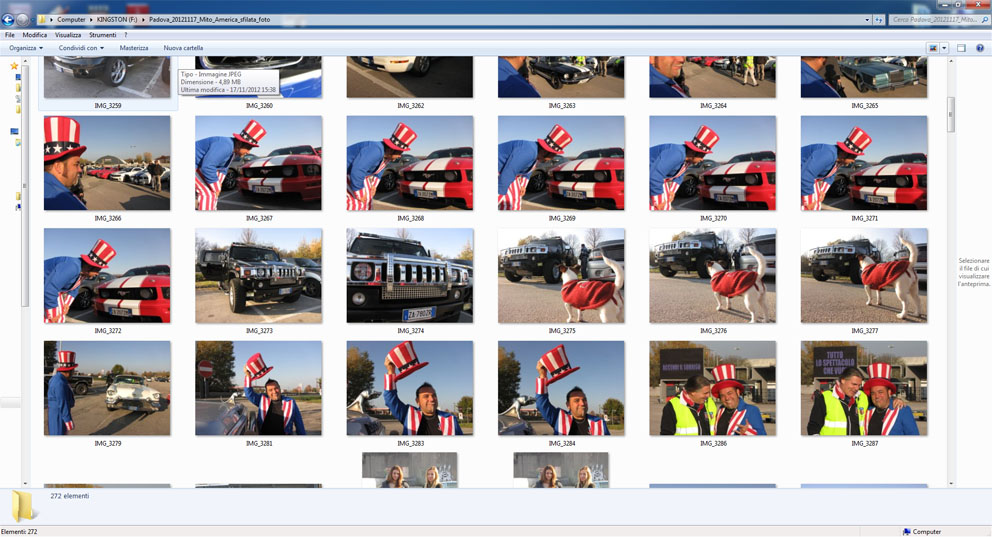Click the Favorites star in the navigation pane
Screen dimensions: 992x537
[14, 66]
